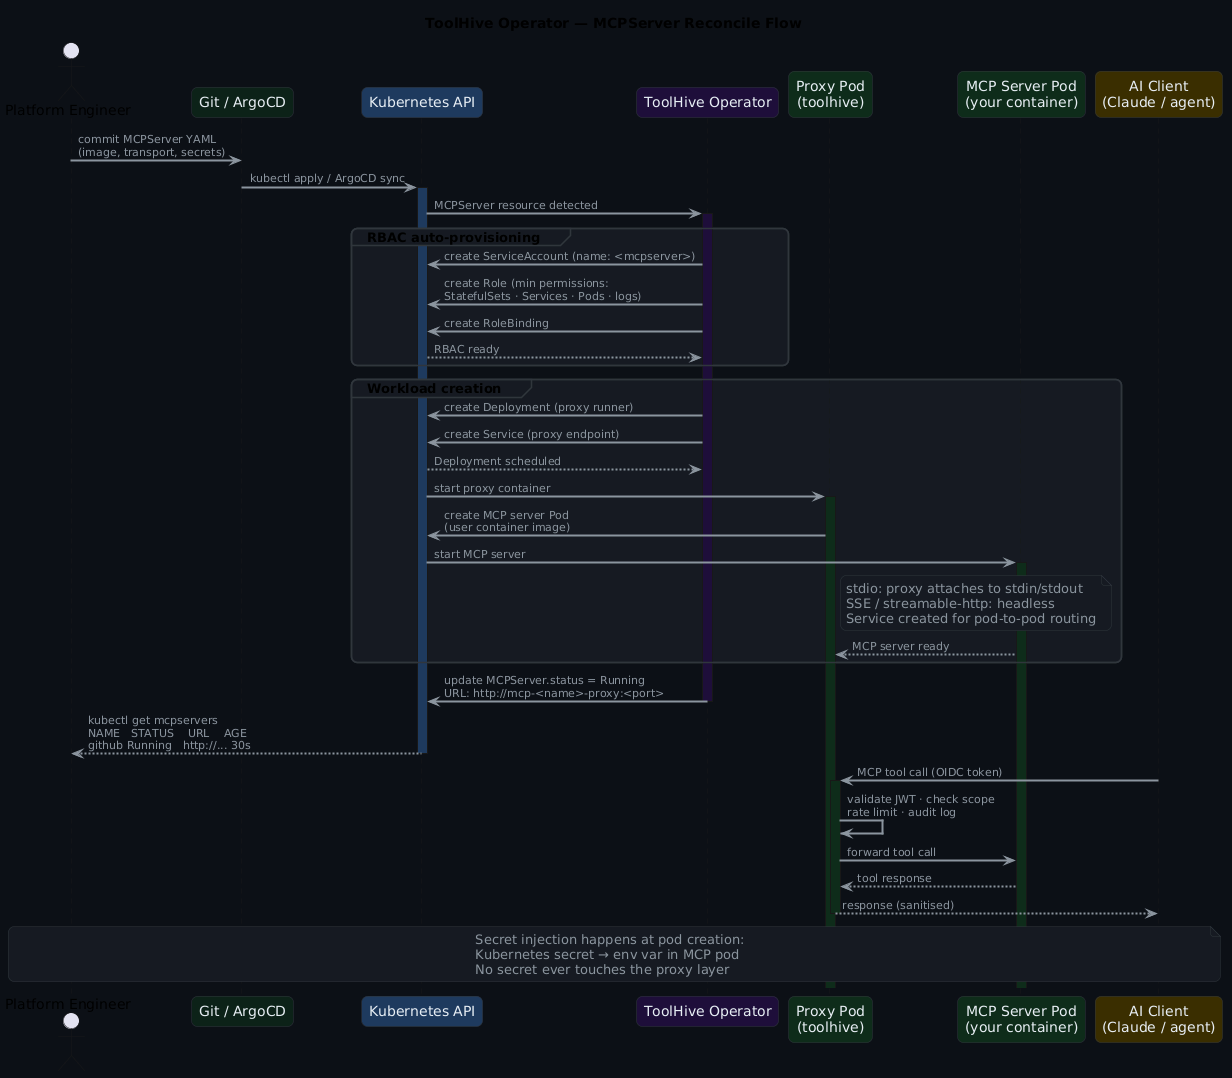Click the 'kubectl apply / ArgoCD sync' message
This screenshot has width=1232, height=1078.
(x=327, y=179)
